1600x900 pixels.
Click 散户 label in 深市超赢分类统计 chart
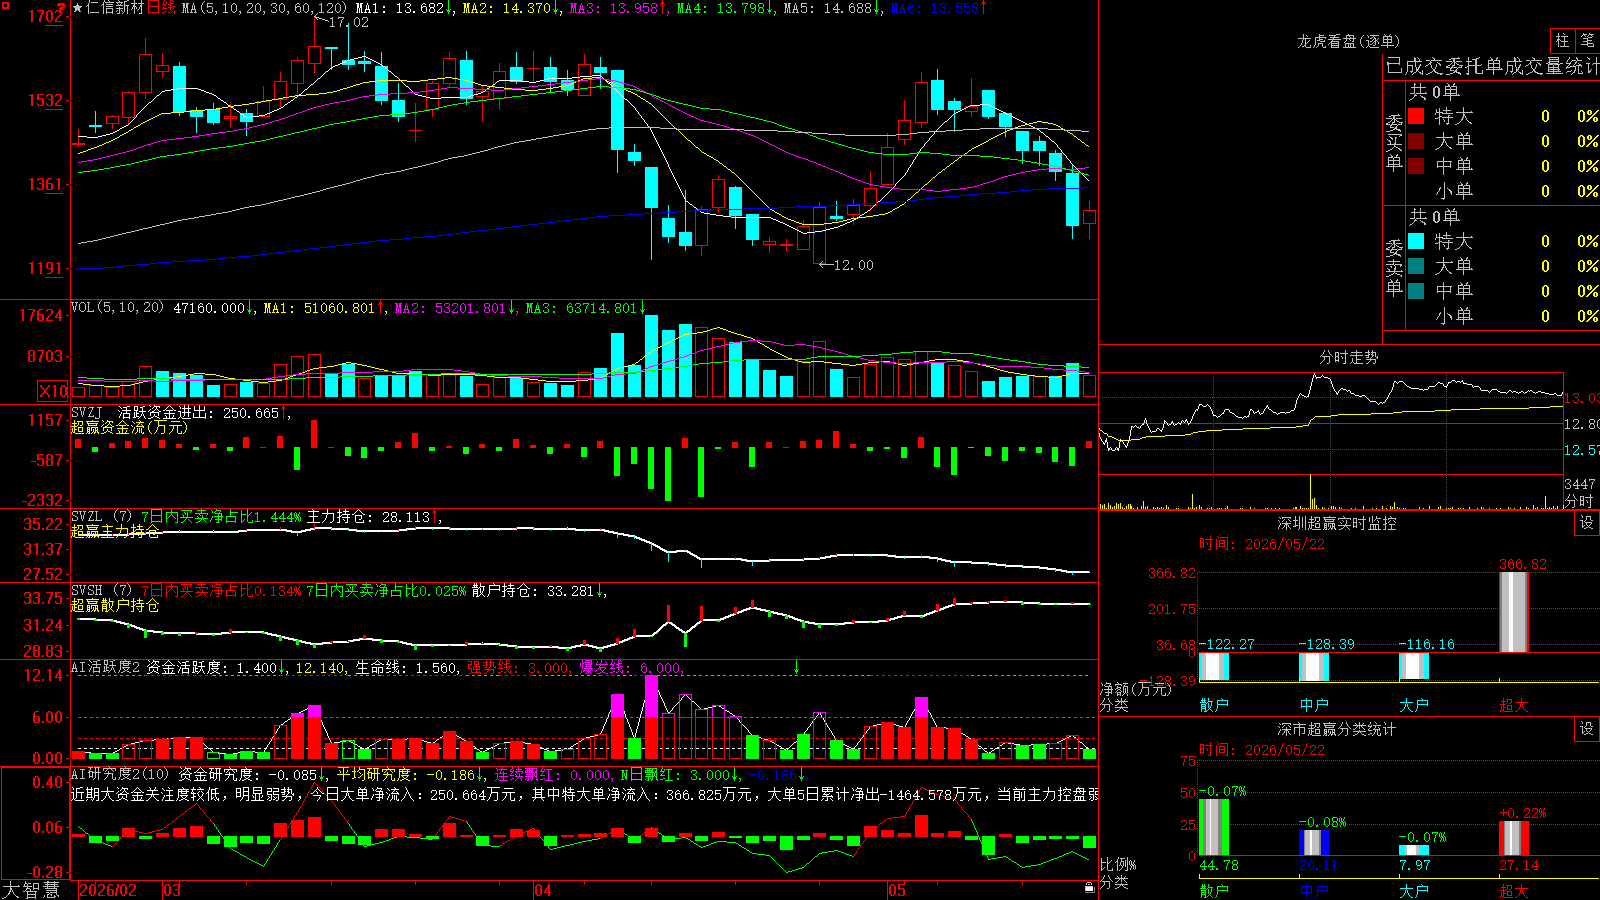click(1214, 891)
